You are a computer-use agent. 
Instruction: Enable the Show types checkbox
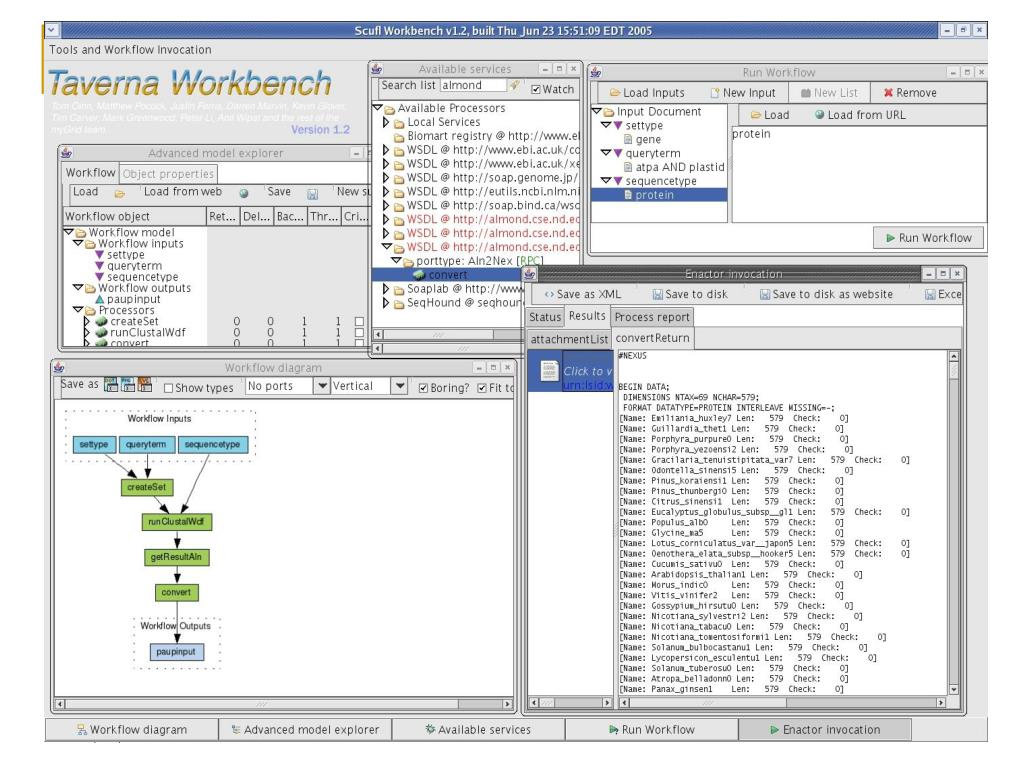click(x=168, y=388)
